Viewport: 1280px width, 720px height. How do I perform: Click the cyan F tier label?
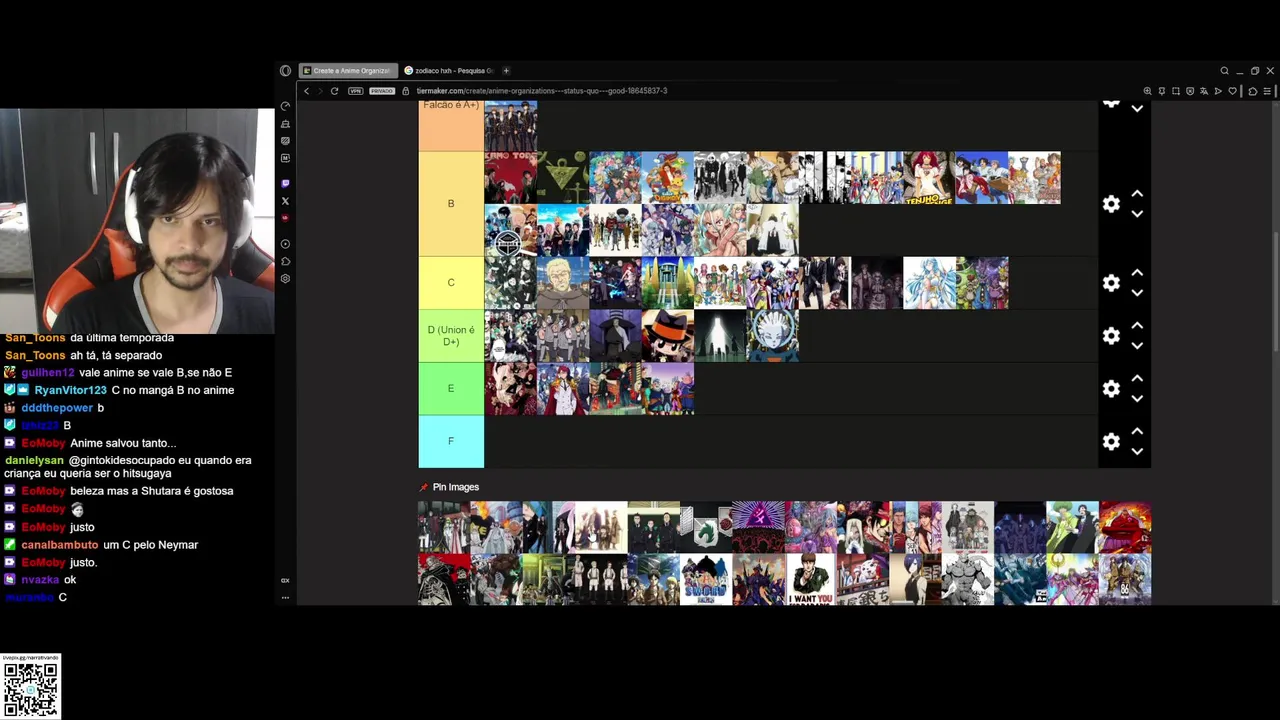pyautogui.click(x=451, y=441)
